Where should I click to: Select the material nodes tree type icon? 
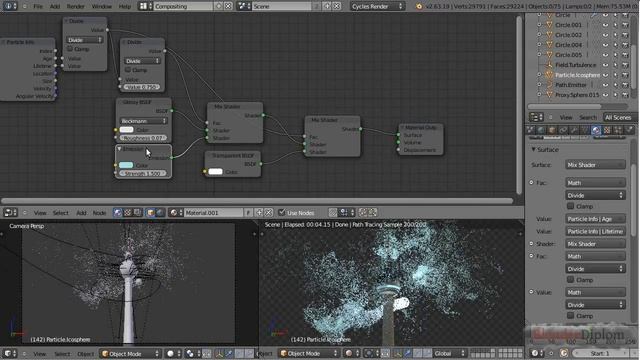point(118,213)
